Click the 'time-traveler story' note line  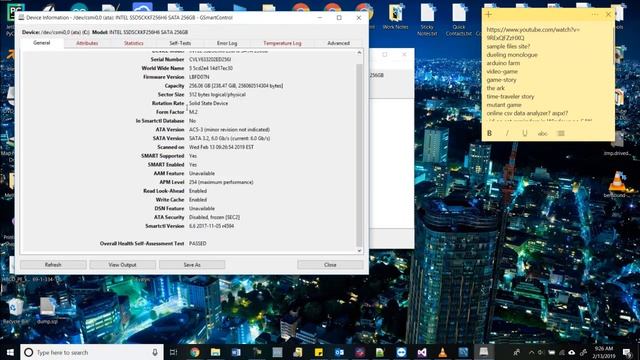point(510,97)
